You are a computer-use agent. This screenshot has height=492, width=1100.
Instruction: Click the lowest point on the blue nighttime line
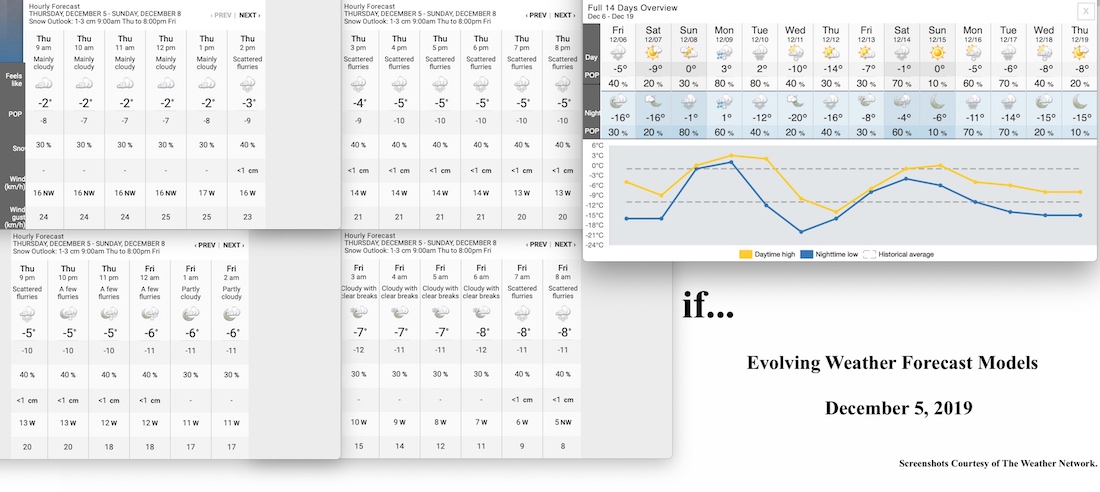800,231
